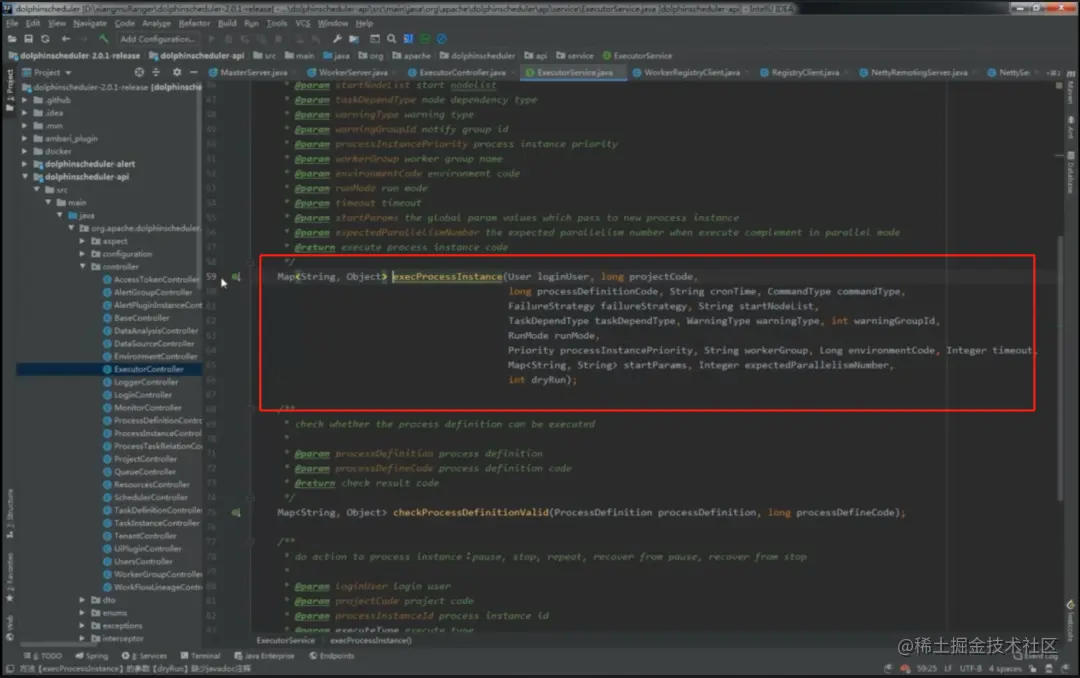1080x678 pixels.
Task: Switch to ExecutorController.java tab
Action: coord(457,72)
